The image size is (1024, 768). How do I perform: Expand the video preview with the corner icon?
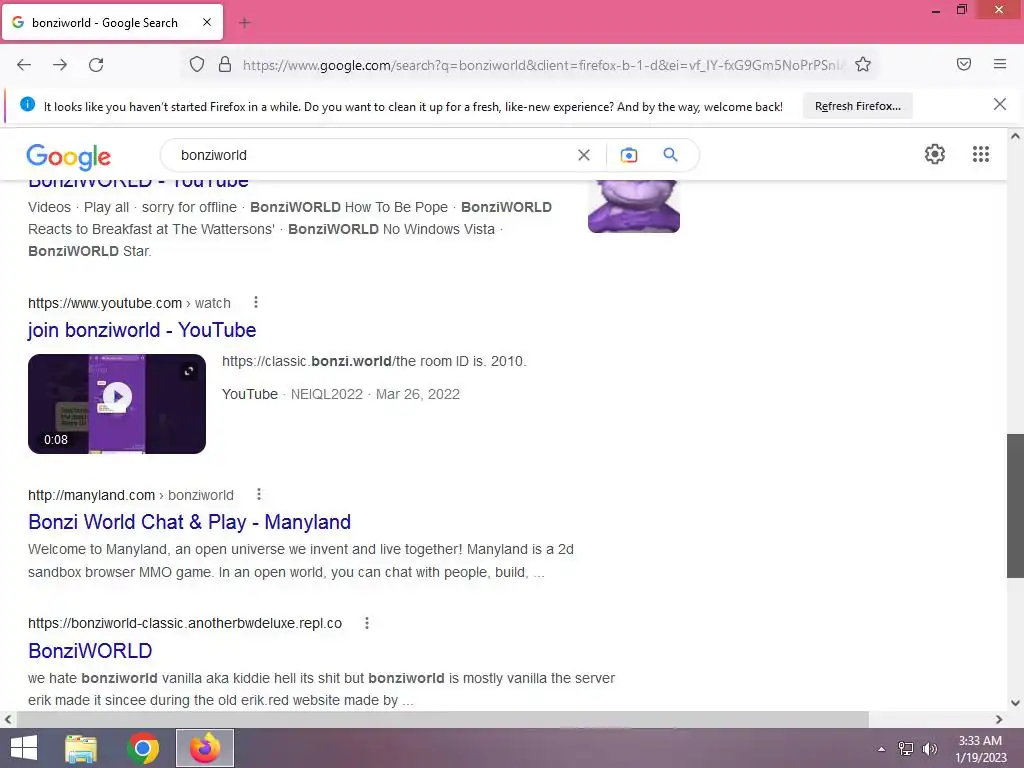[189, 371]
